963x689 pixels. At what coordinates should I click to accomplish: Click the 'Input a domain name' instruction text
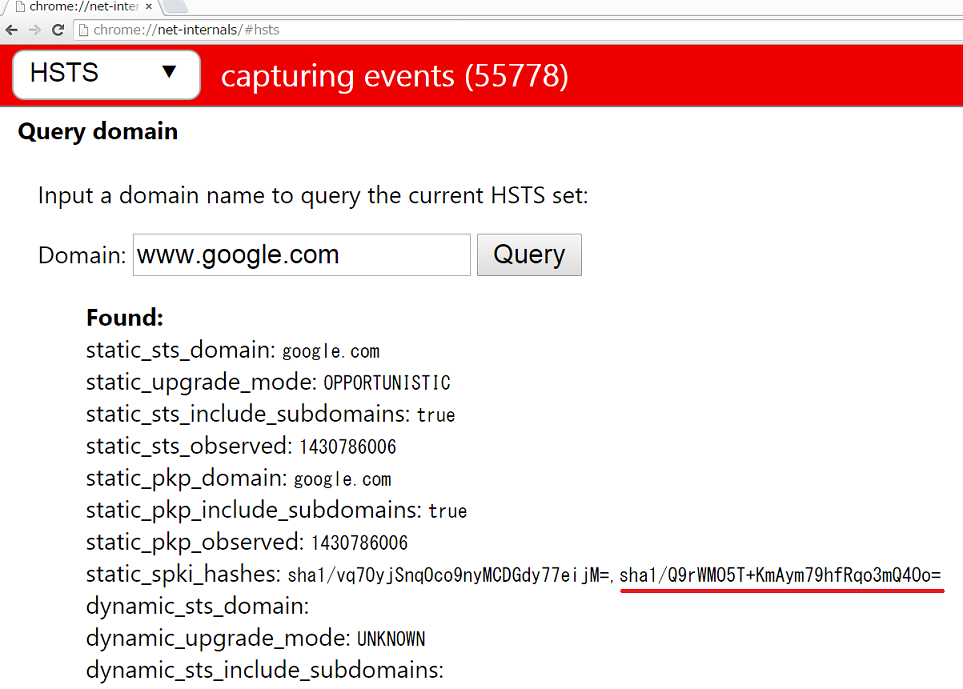(313, 196)
